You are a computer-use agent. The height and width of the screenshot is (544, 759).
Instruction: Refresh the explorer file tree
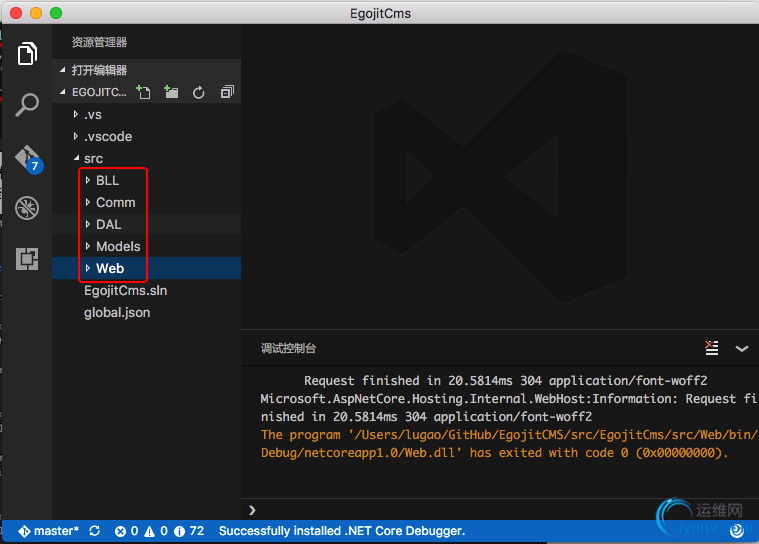pyautogui.click(x=198, y=92)
